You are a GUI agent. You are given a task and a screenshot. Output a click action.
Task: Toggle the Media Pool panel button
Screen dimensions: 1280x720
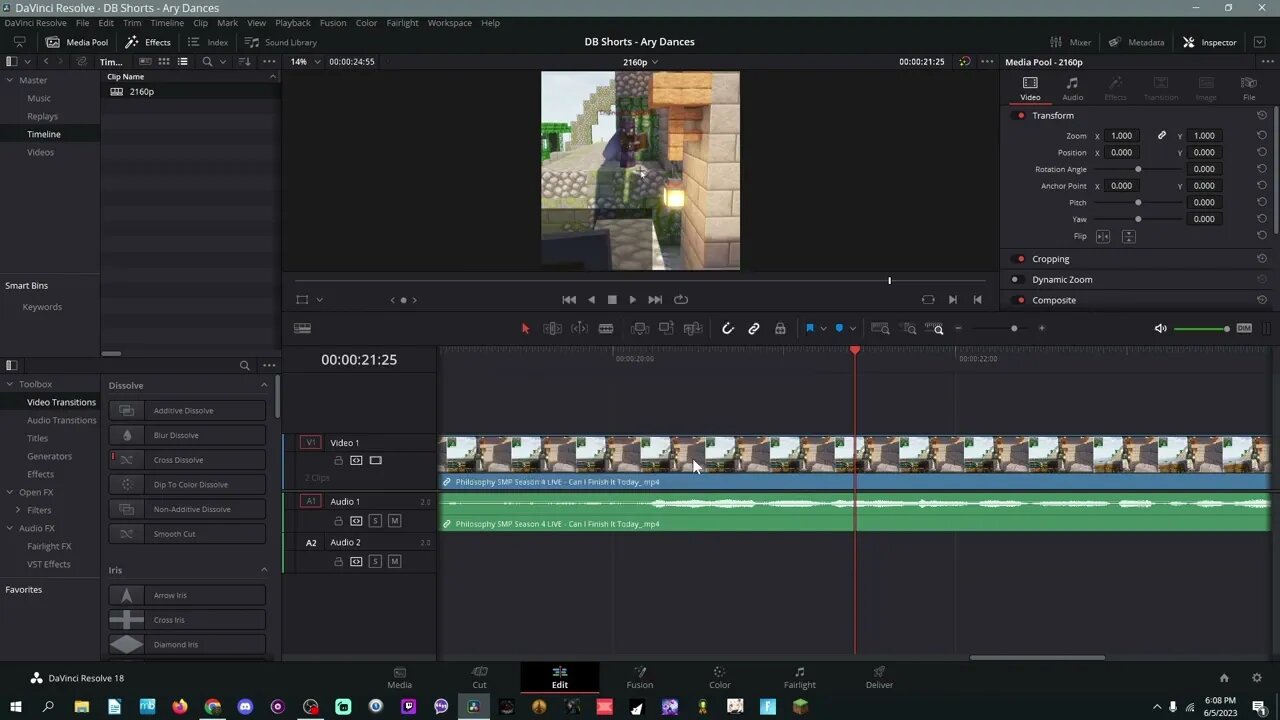point(77,42)
